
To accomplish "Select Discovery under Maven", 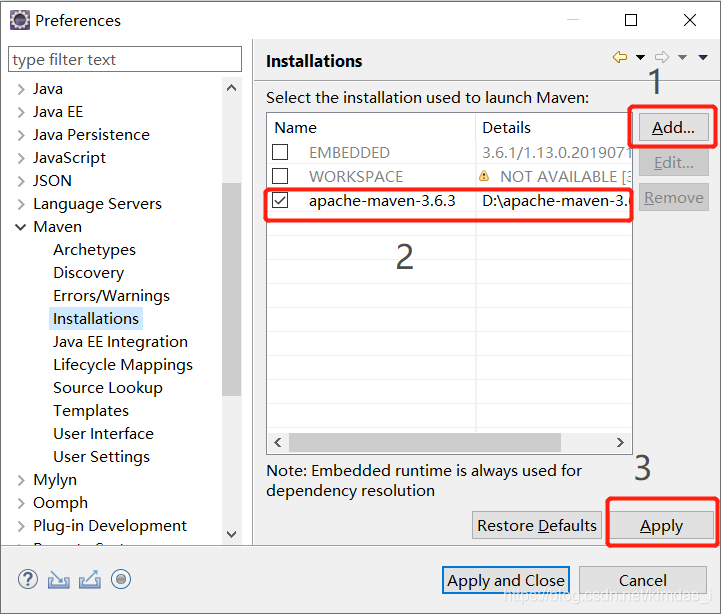I will [x=88, y=273].
